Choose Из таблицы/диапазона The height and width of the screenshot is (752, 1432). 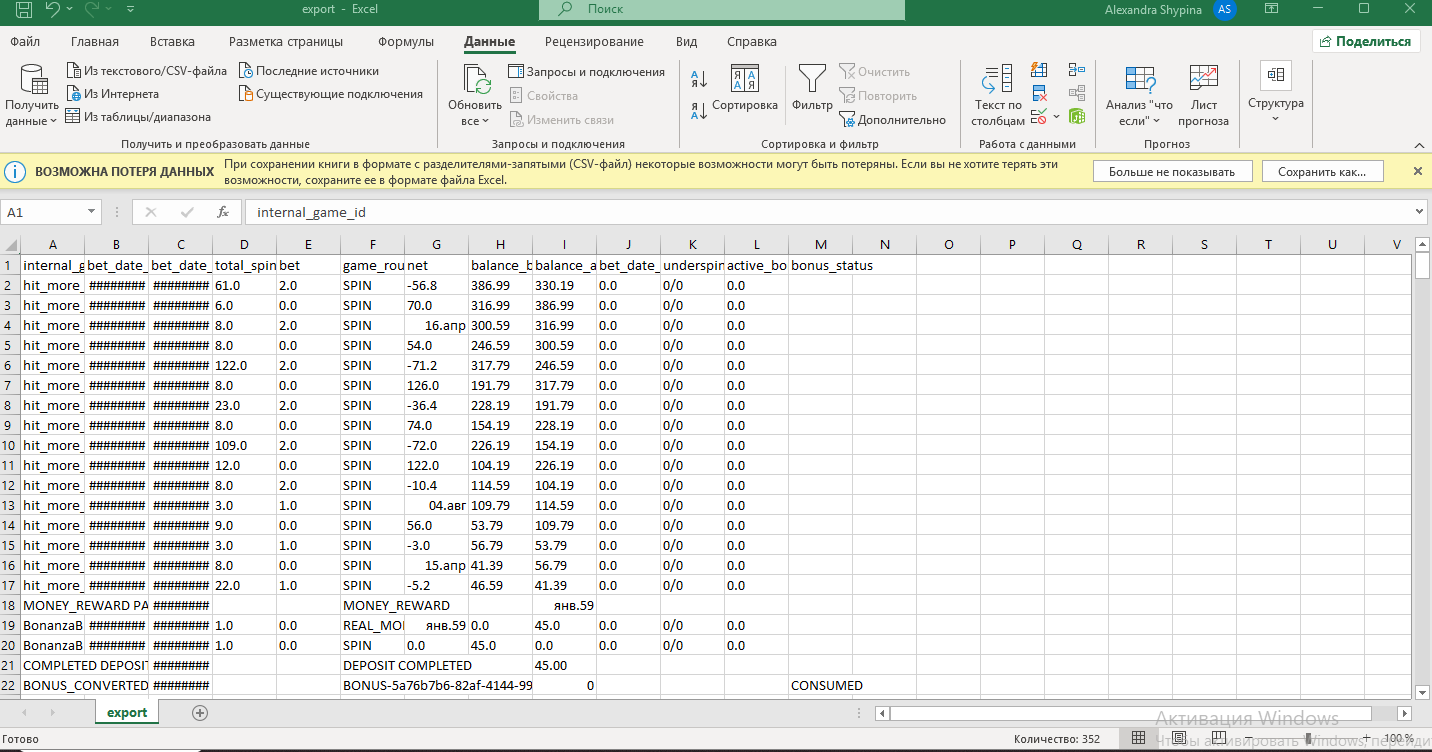coord(138,116)
